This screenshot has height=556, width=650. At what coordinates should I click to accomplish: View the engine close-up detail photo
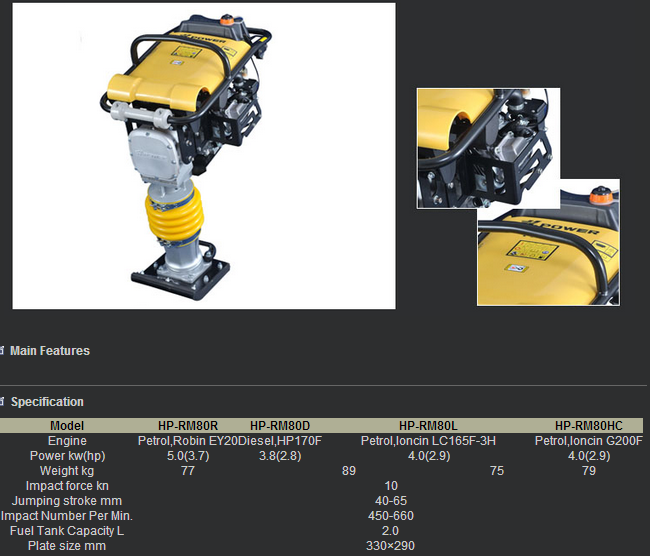pos(488,148)
